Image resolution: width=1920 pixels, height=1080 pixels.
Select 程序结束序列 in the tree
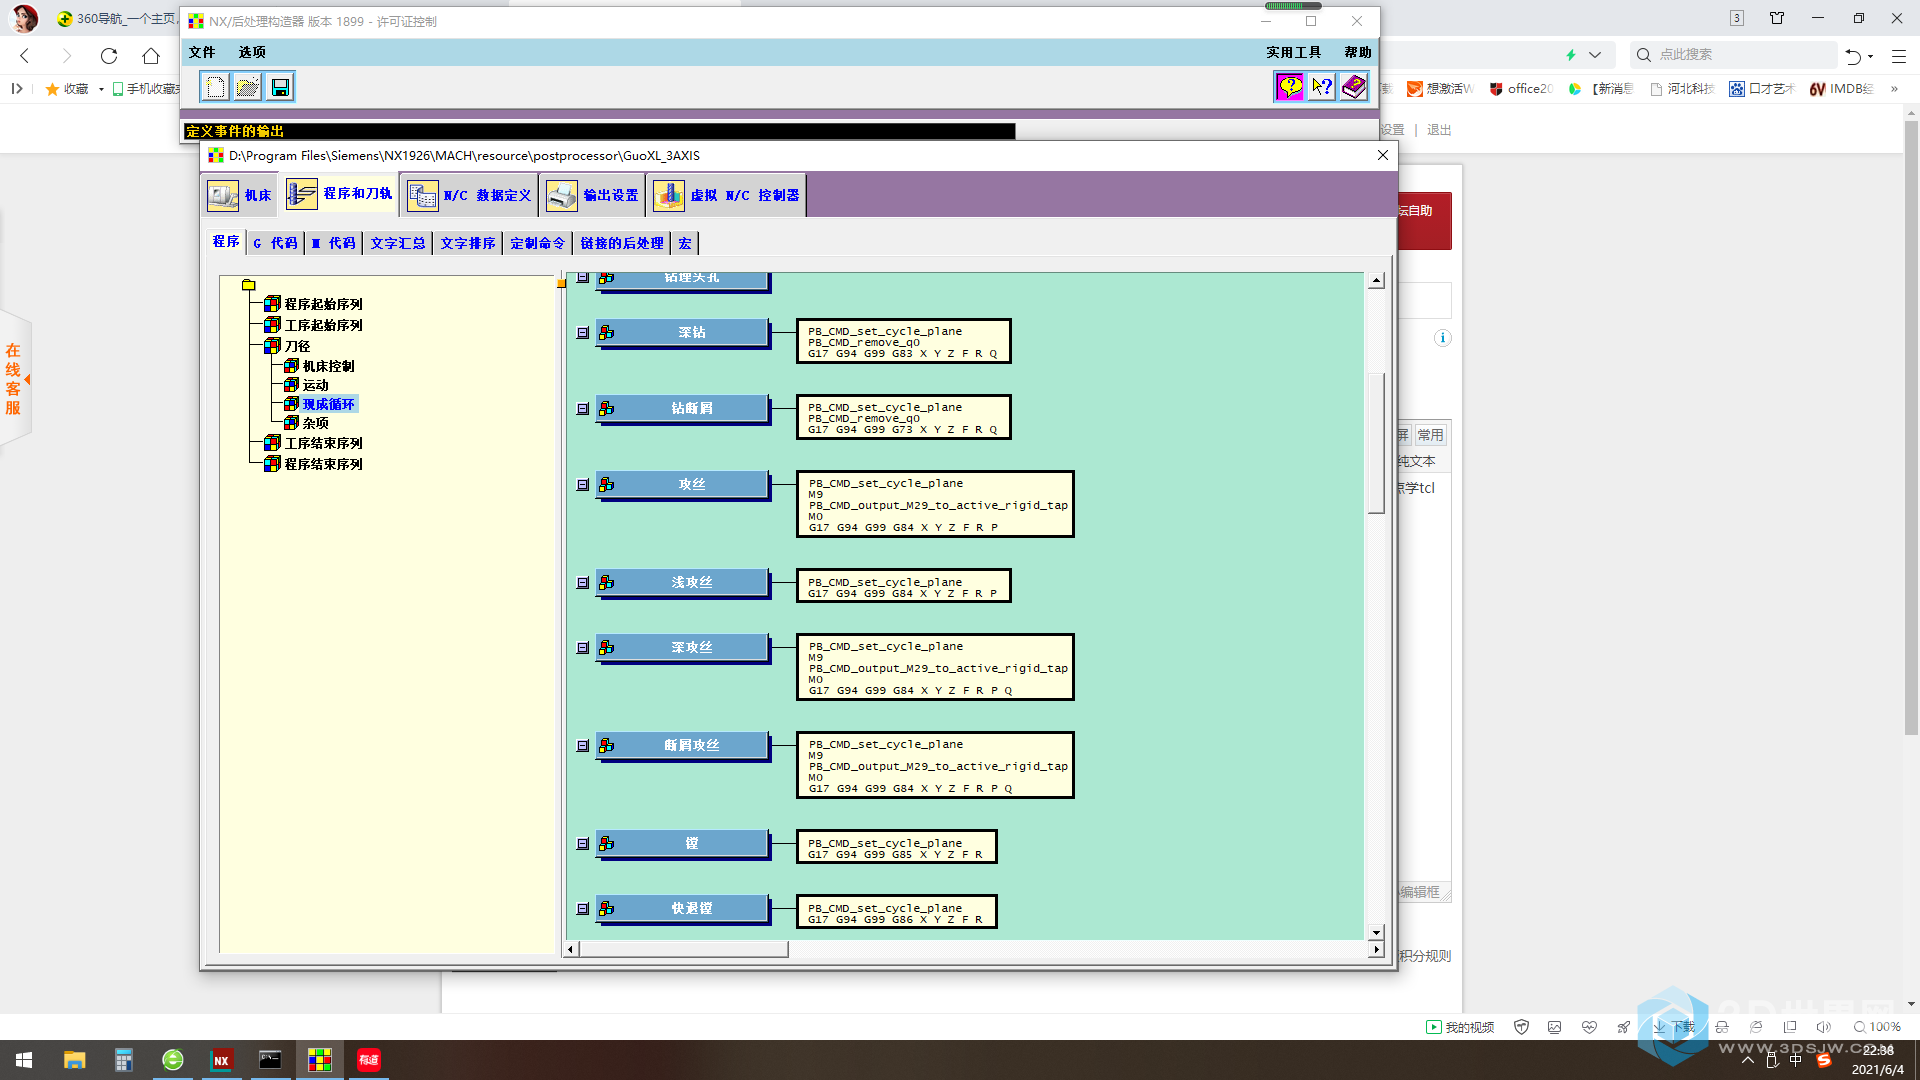(x=323, y=464)
